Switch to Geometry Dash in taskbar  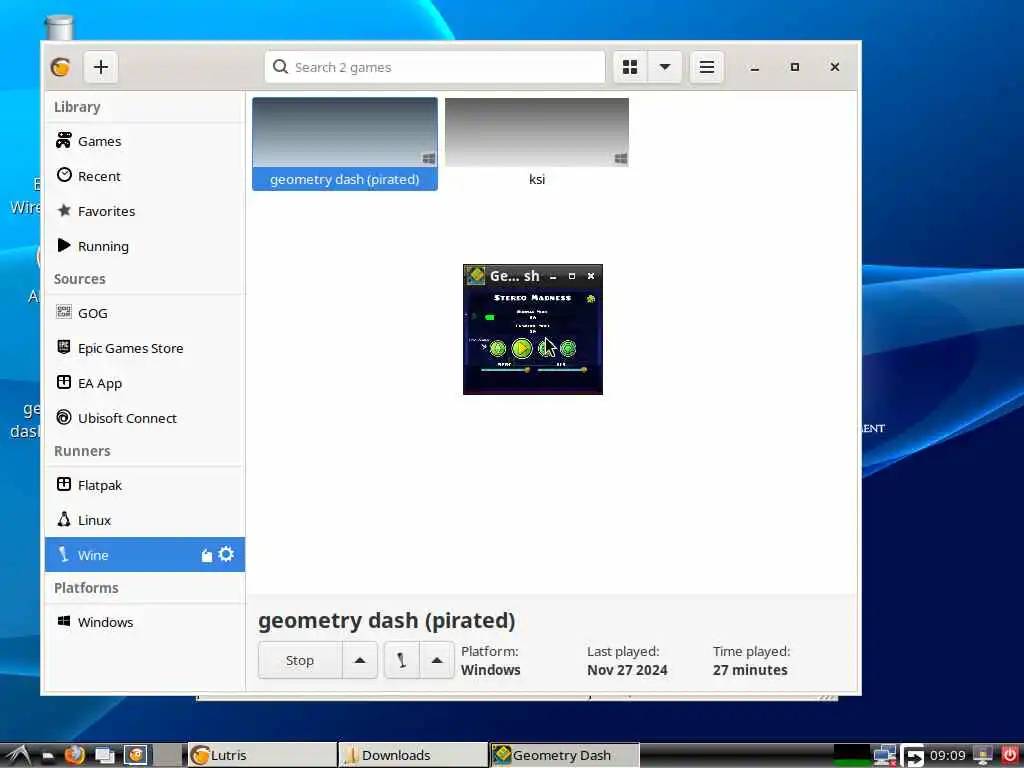564,755
